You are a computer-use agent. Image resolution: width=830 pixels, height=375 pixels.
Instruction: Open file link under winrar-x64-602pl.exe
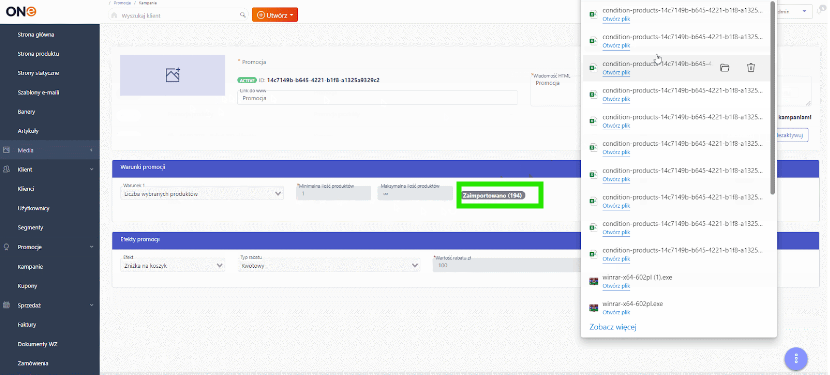(616, 312)
